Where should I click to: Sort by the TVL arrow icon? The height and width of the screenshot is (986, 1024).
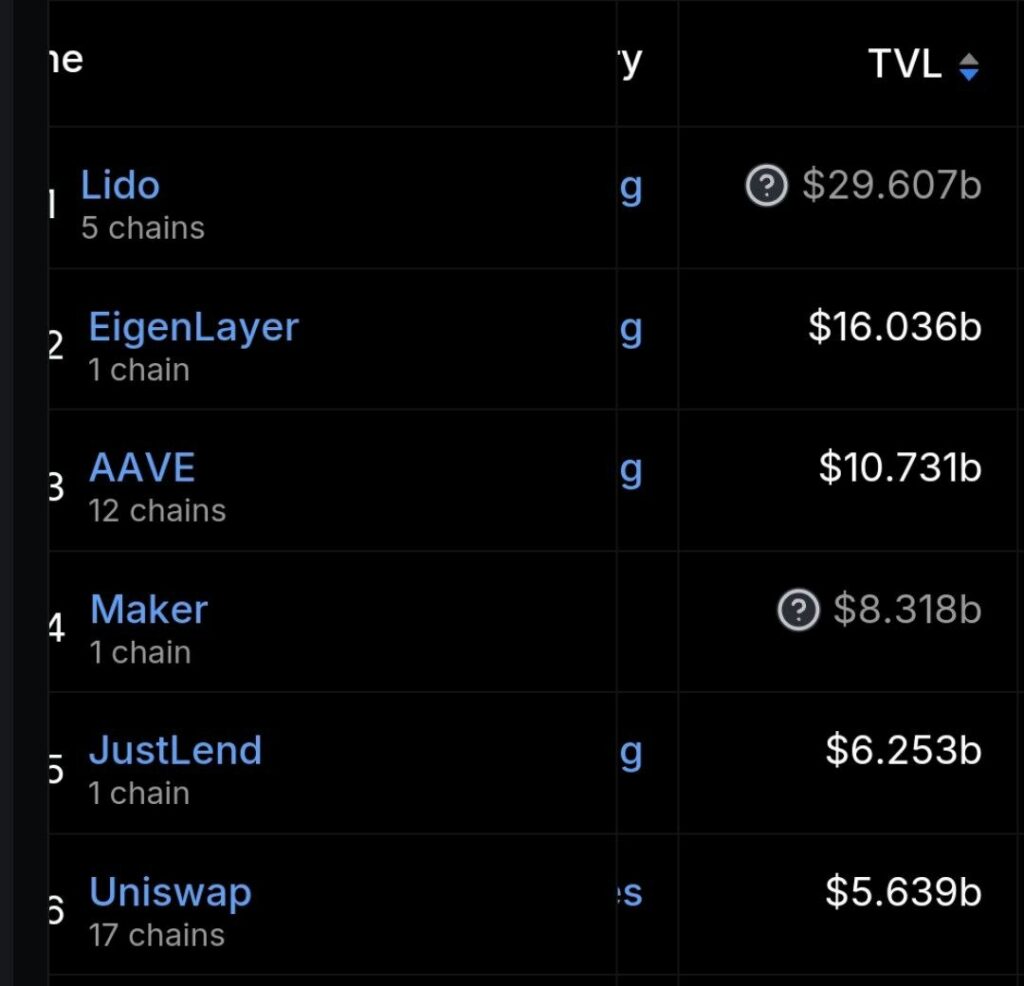coord(968,66)
